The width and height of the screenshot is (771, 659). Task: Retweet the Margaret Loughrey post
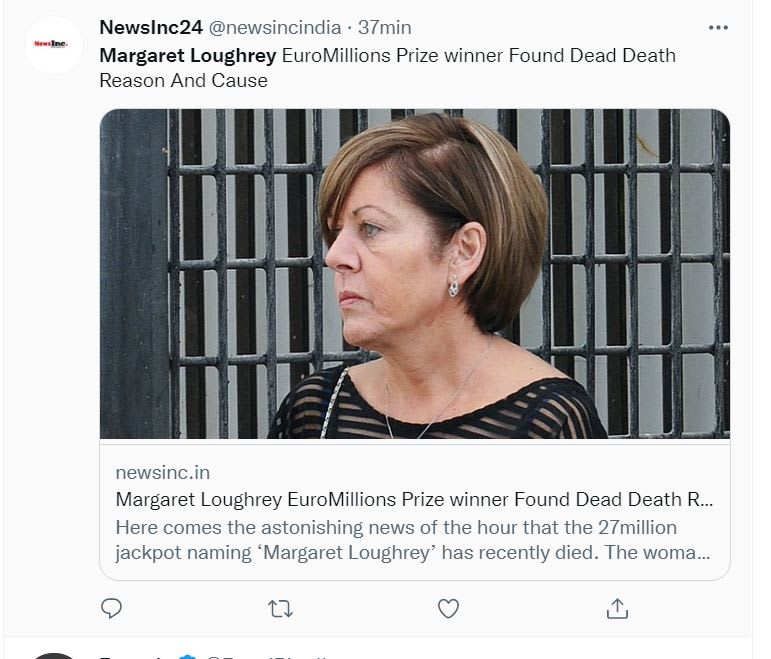pyautogui.click(x=281, y=608)
